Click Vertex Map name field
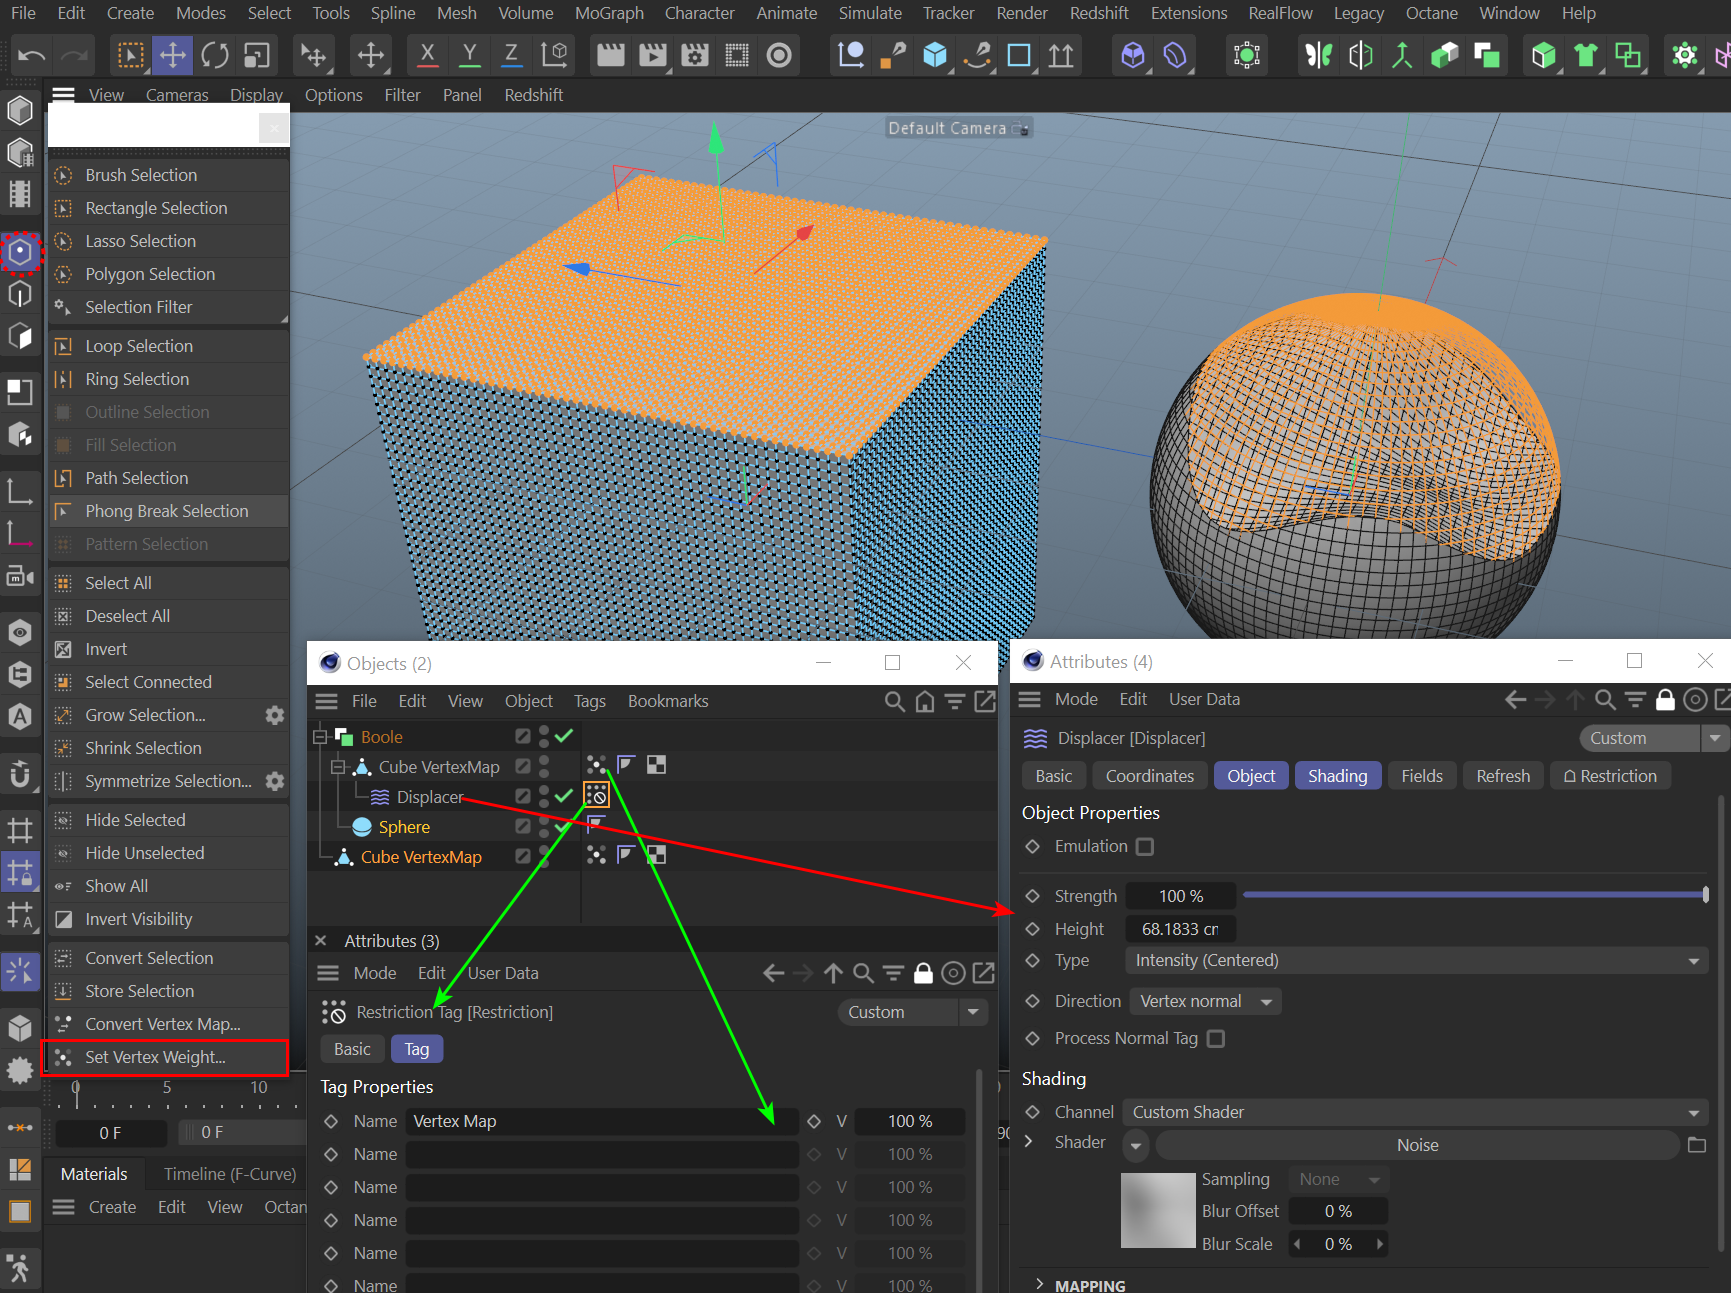 (x=603, y=1121)
